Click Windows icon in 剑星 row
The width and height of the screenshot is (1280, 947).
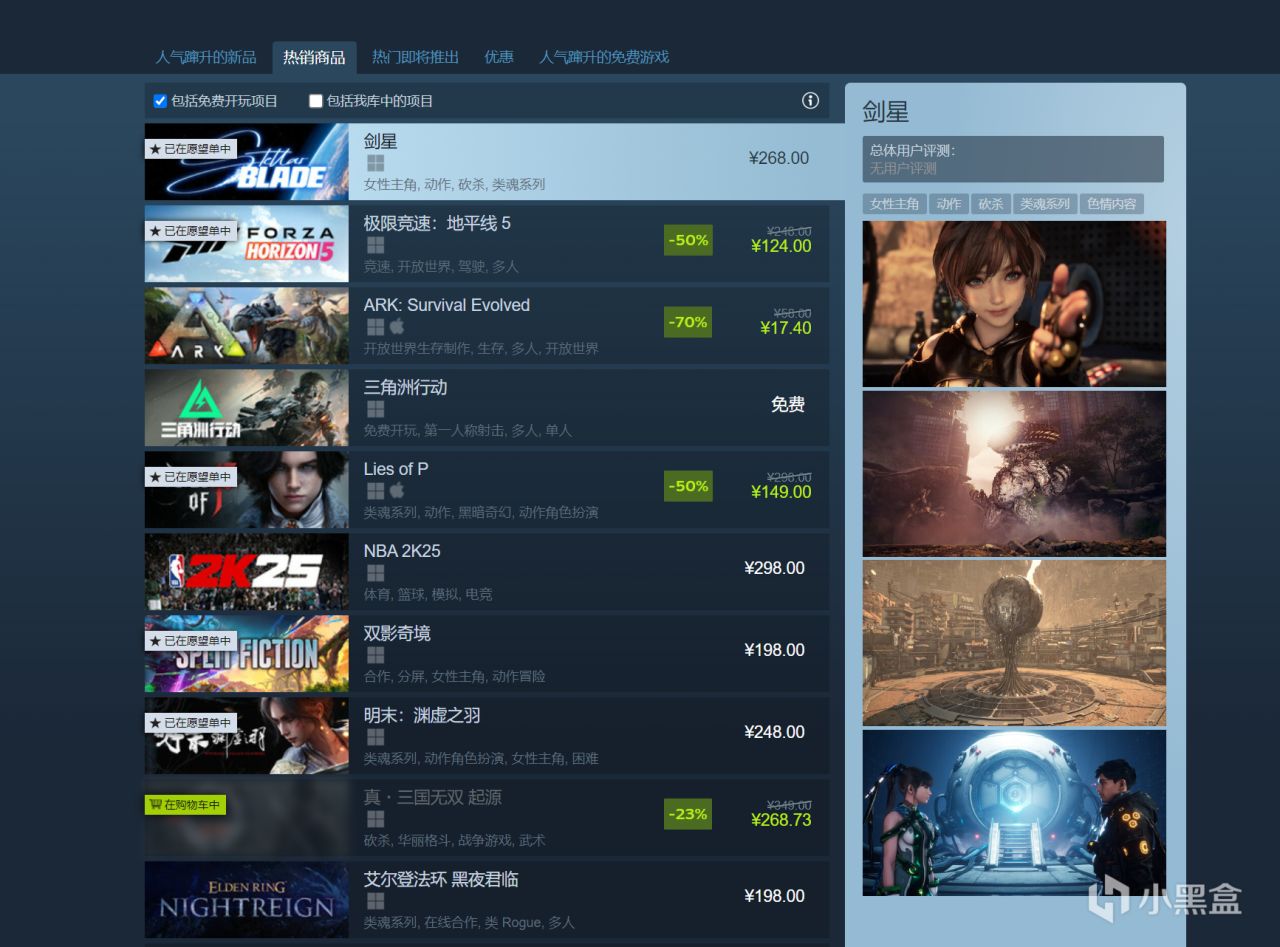(375, 163)
